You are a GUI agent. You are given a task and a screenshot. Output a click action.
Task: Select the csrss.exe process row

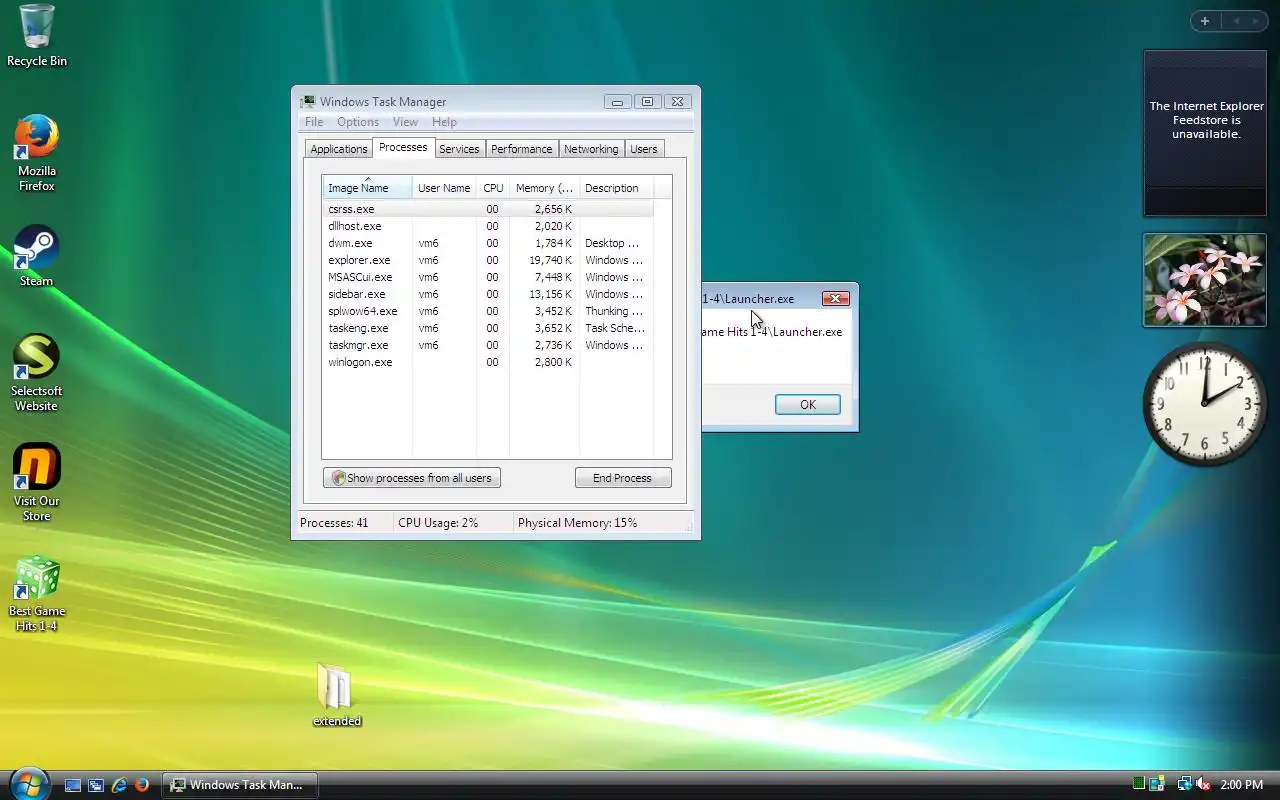[488, 209]
